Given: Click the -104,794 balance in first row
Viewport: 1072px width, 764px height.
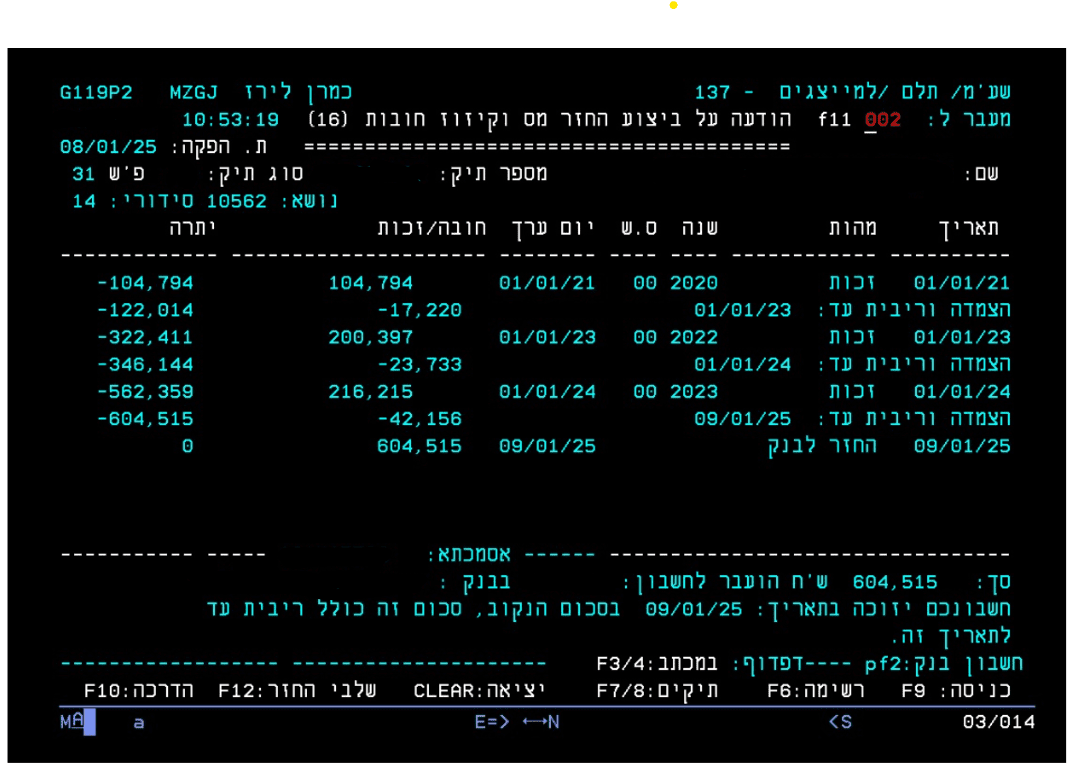Looking at the screenshot, I should [x=145, y=283].
